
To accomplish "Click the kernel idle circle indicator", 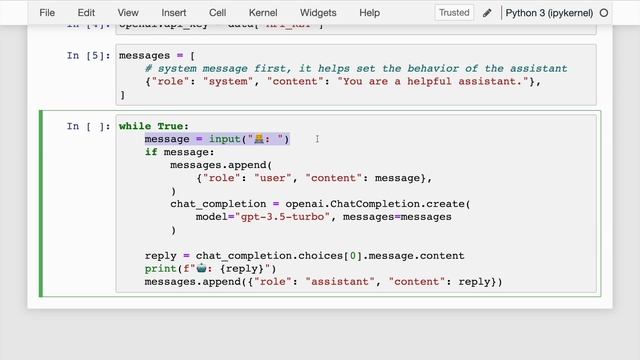I will coord(604,13).
